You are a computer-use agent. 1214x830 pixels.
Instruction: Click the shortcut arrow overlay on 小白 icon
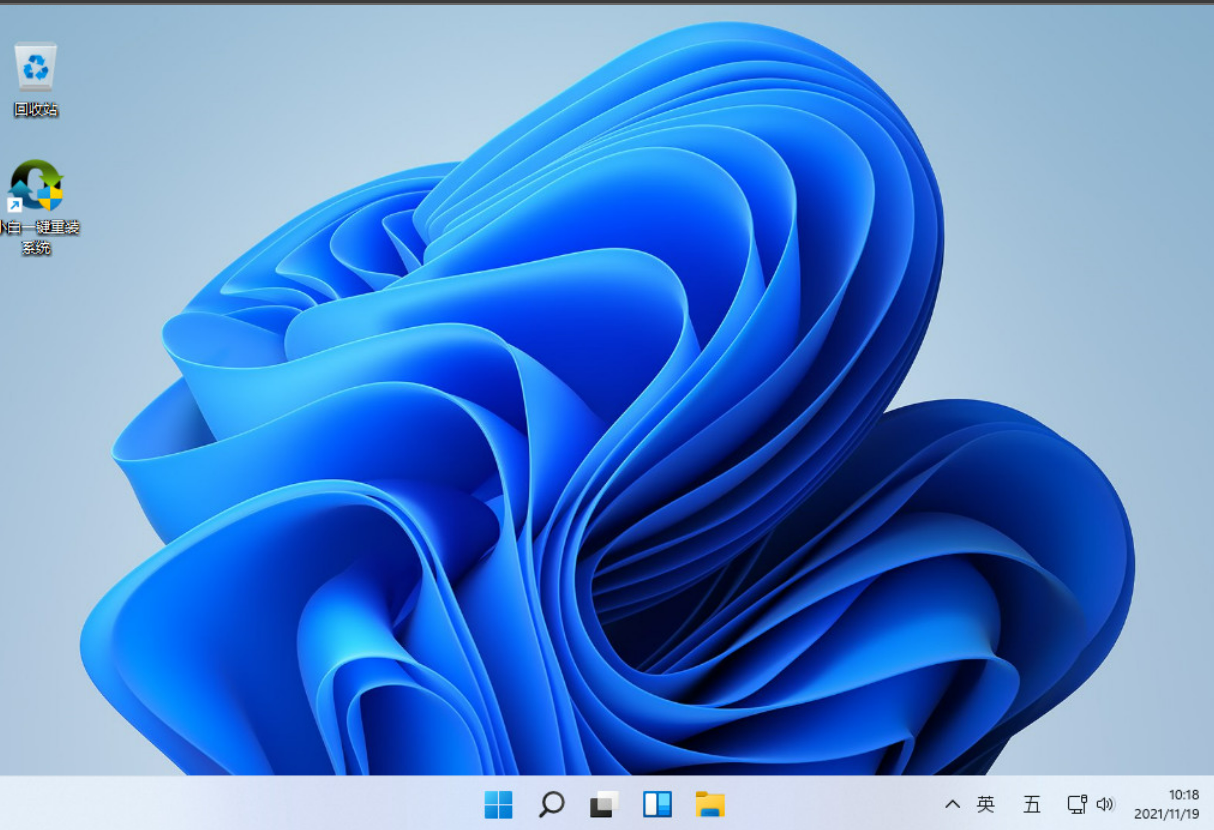(14, 205)
